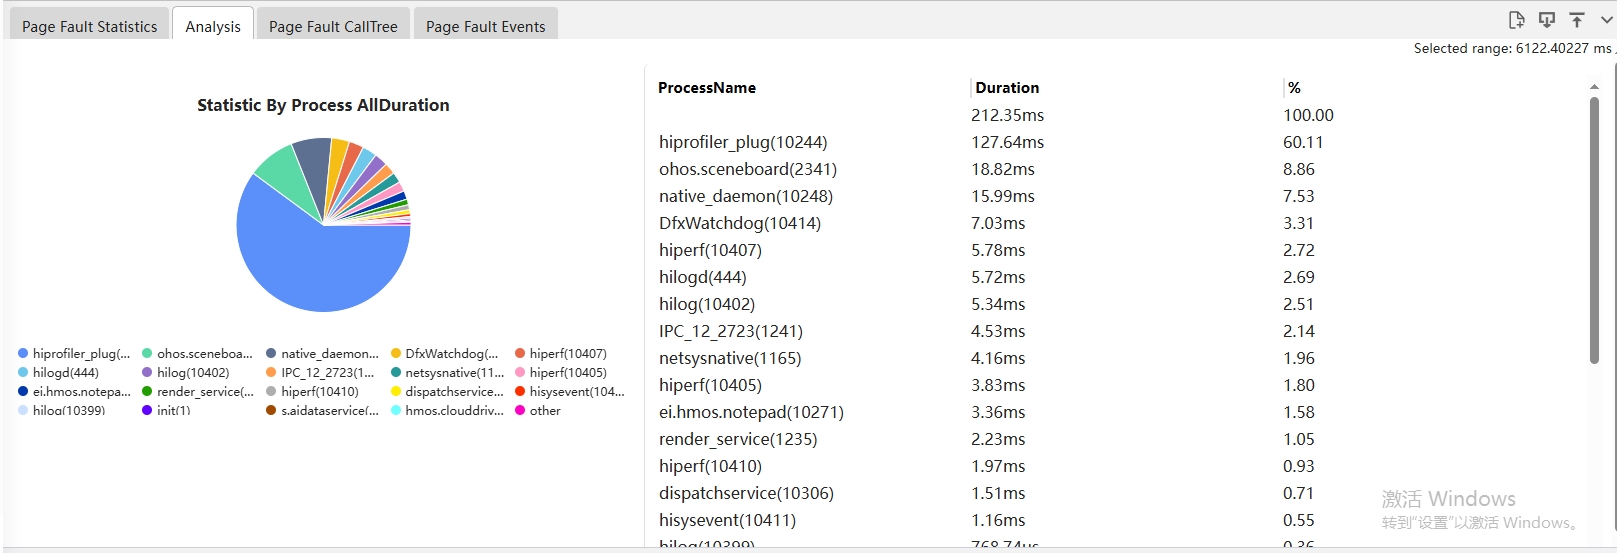Click the % column header

pos(1294,88)
